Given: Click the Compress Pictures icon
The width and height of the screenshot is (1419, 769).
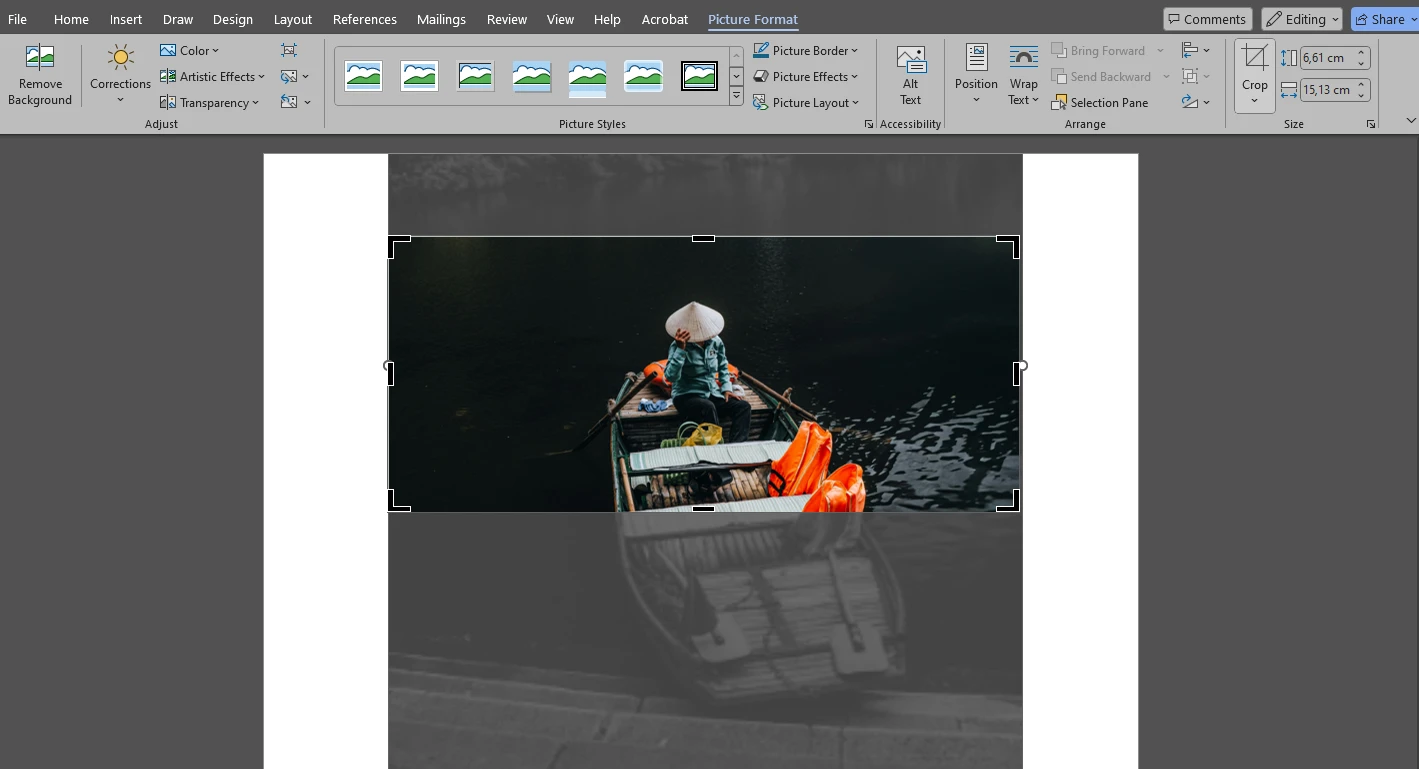Looking at the screenshot, I should [289, 50].
